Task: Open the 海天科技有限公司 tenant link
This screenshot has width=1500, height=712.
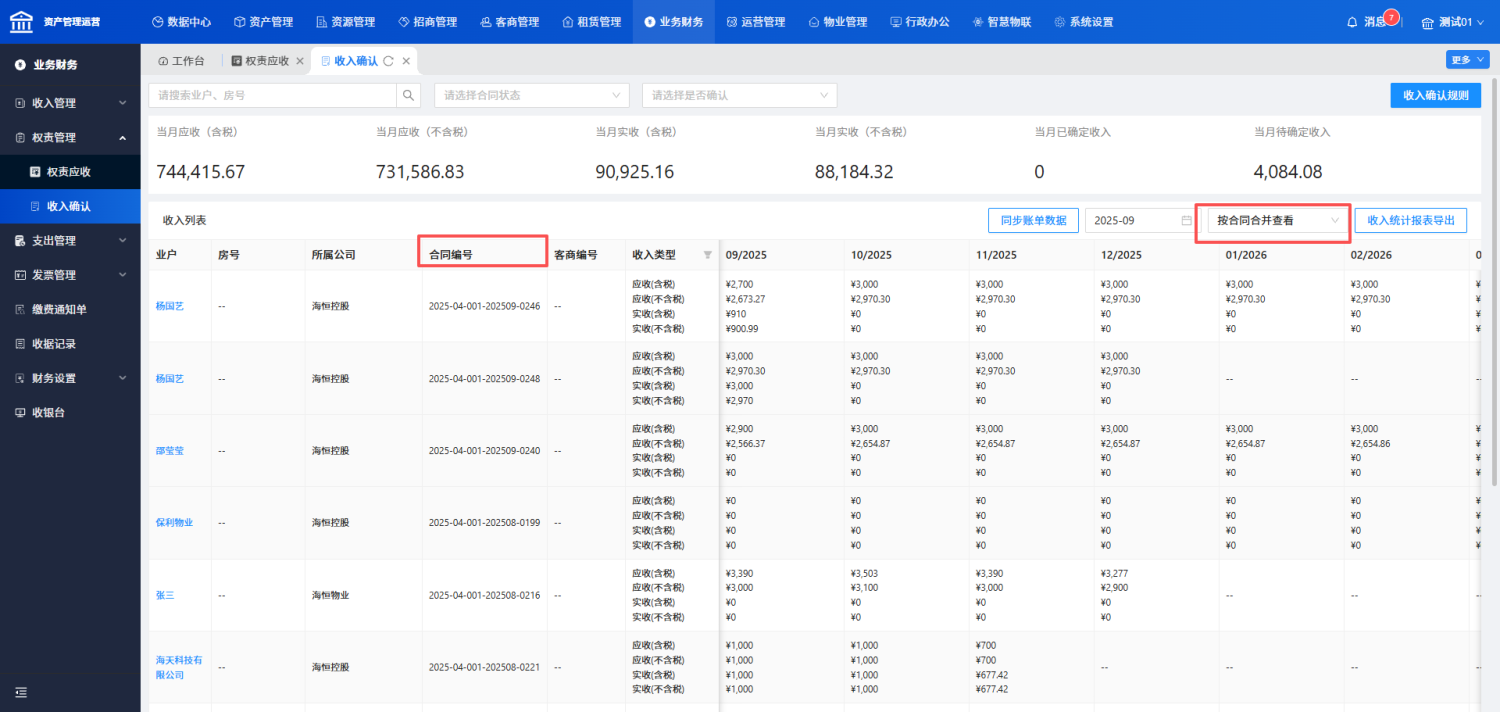Action: (x=179, y=667)
